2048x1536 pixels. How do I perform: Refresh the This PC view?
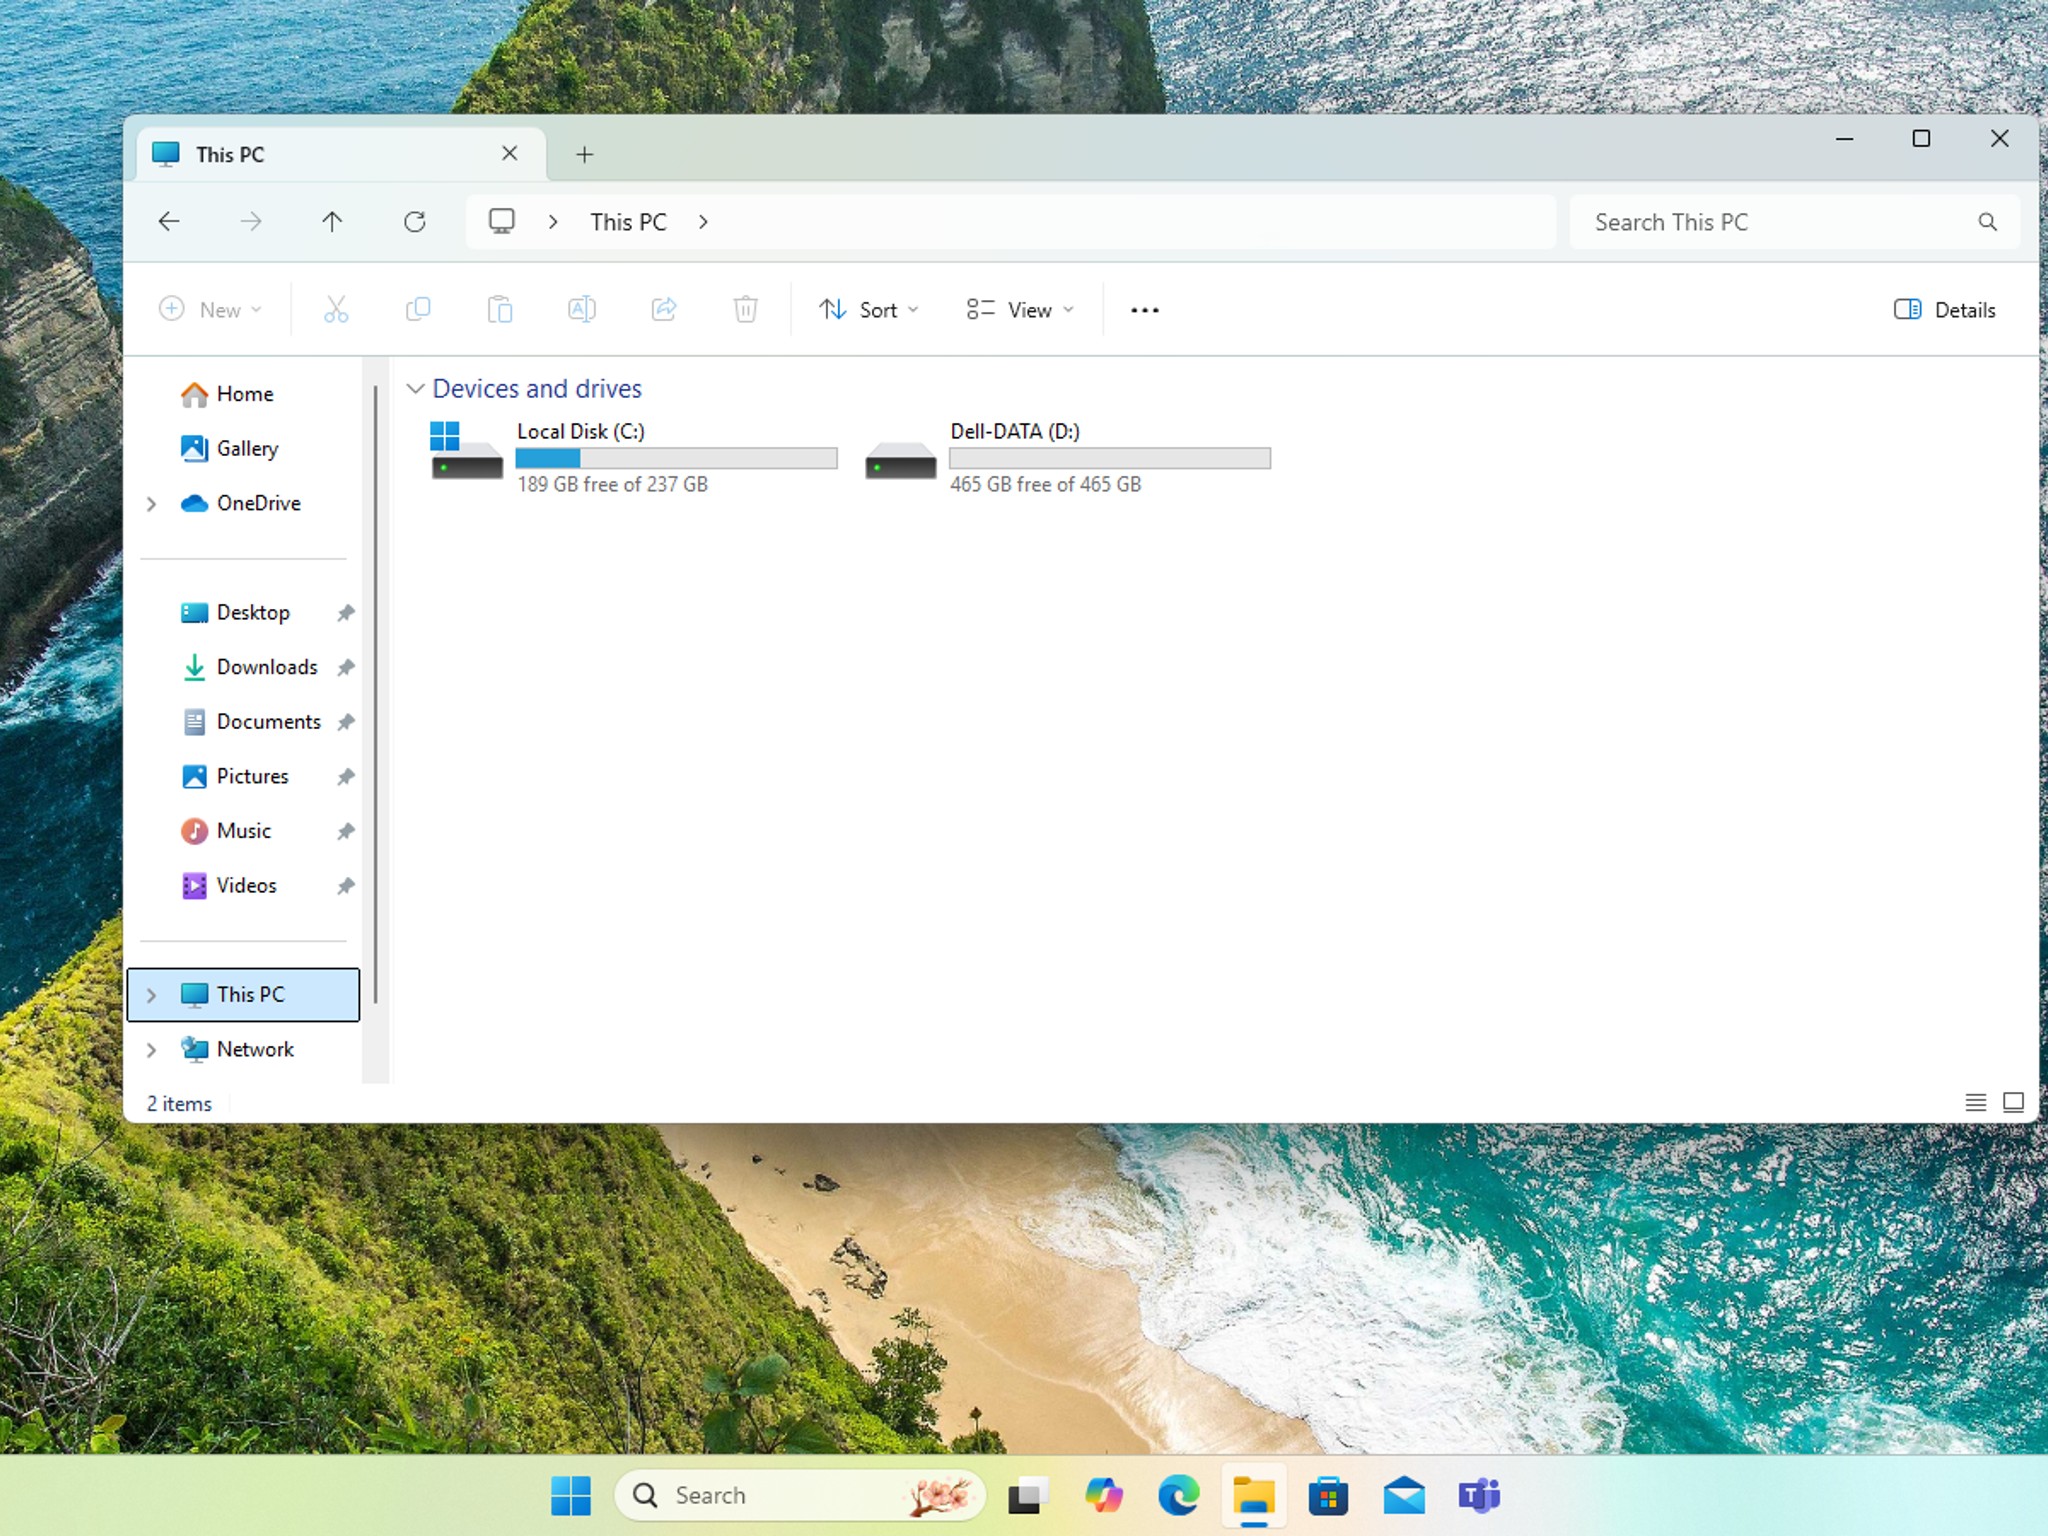(414, 222)
